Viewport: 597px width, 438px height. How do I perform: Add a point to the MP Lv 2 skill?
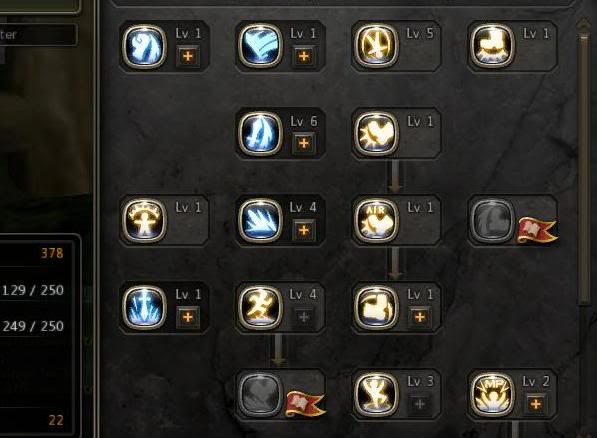(536, 404)
